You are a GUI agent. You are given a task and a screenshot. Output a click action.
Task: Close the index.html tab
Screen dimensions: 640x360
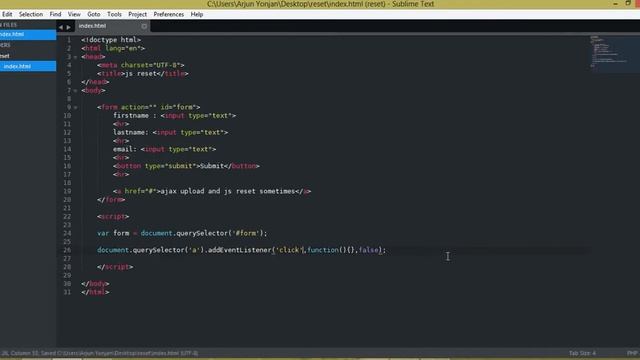144,26
